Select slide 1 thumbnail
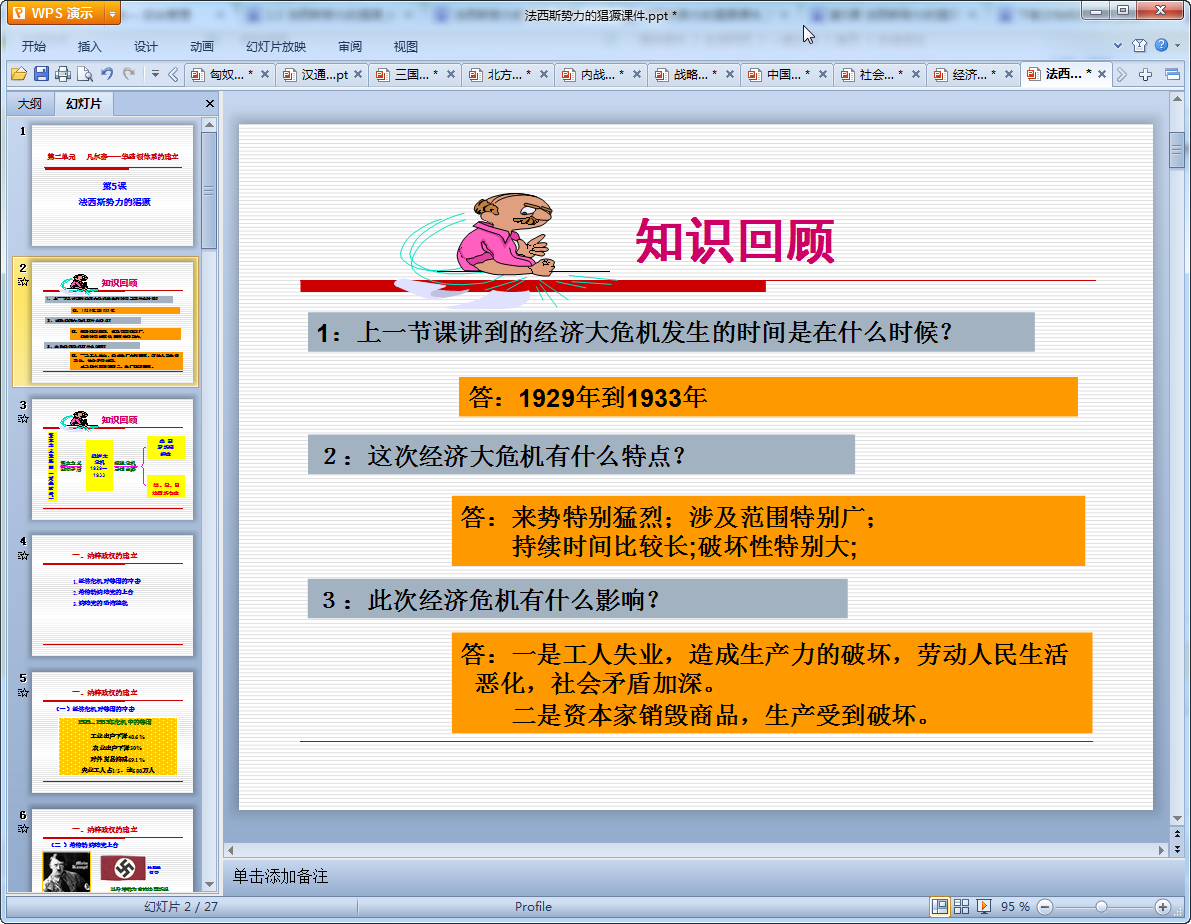 pos(112,185)
